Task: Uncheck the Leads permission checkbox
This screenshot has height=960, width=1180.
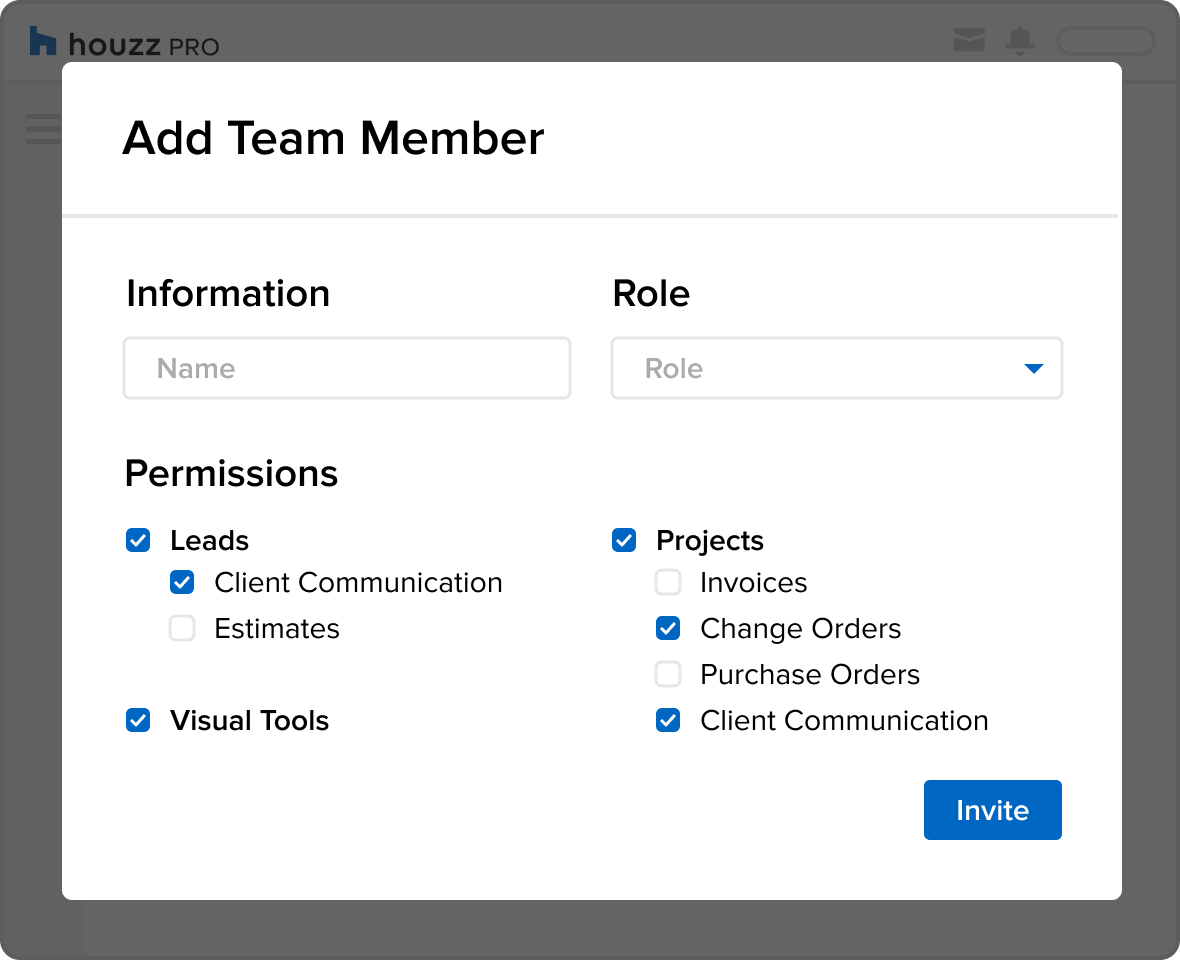Action: (x=138, y=540)
